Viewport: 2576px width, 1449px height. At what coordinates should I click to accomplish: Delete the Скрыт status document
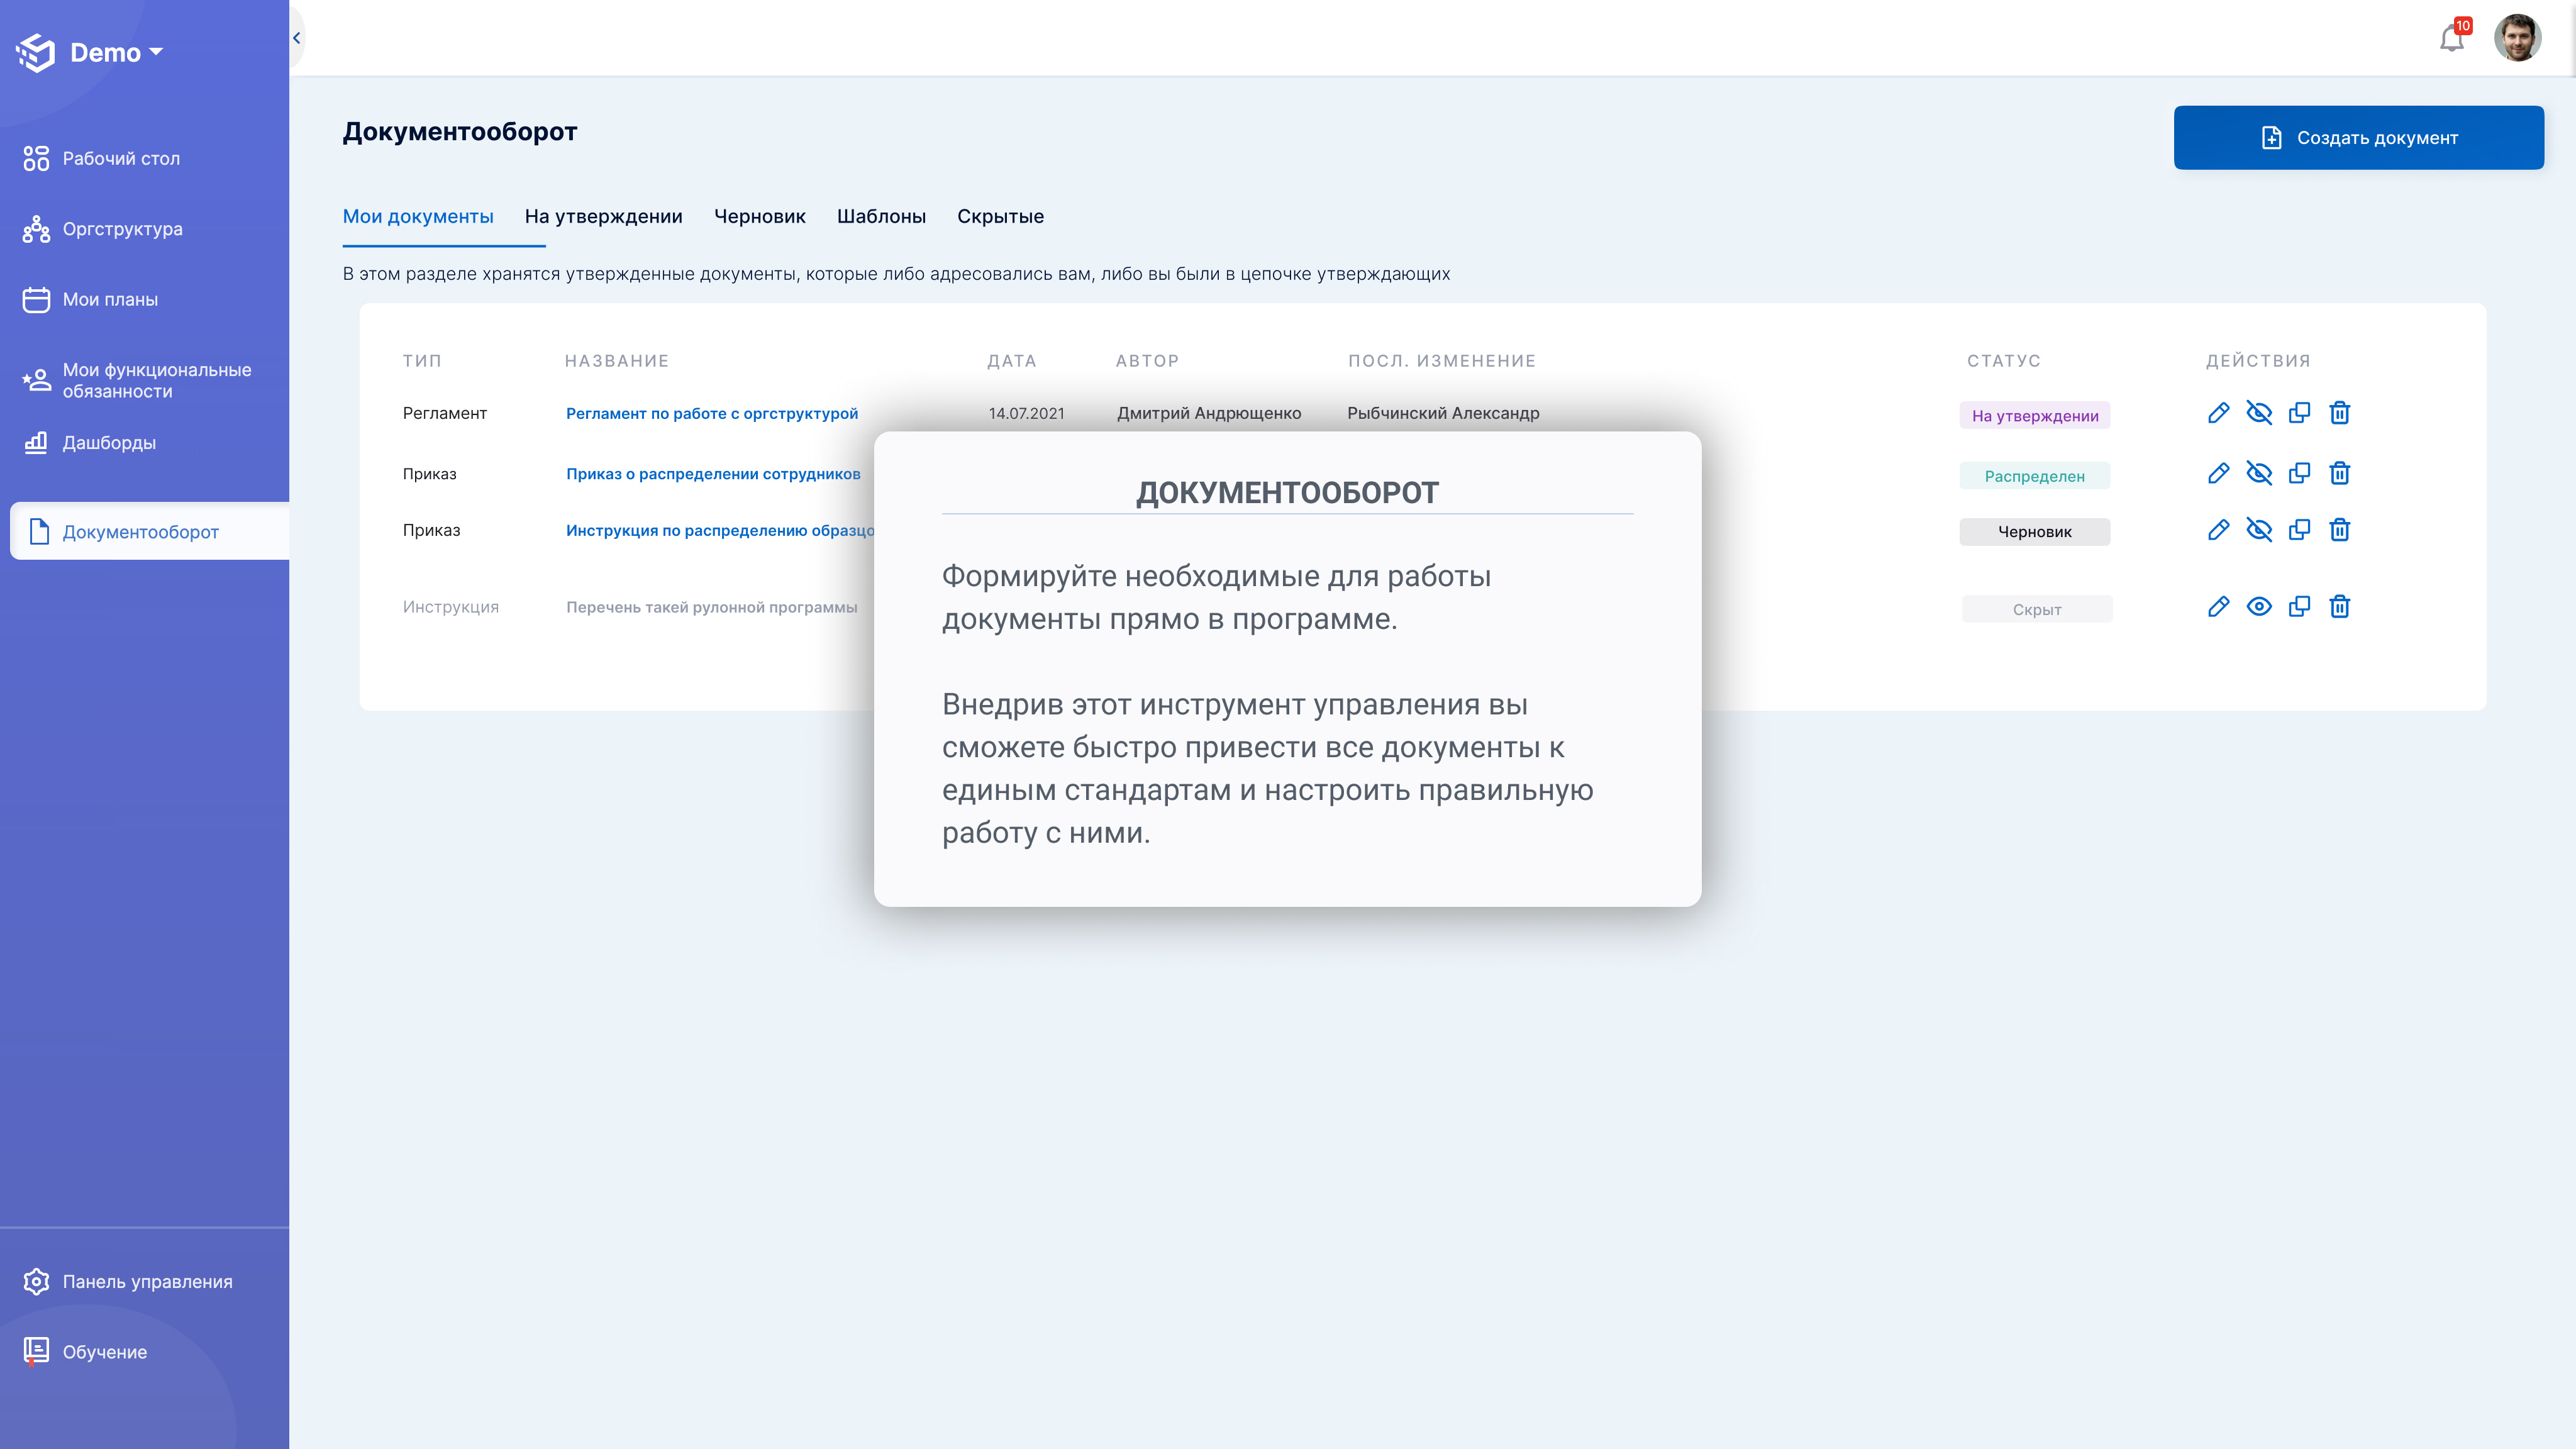[x=2339, y=606]
